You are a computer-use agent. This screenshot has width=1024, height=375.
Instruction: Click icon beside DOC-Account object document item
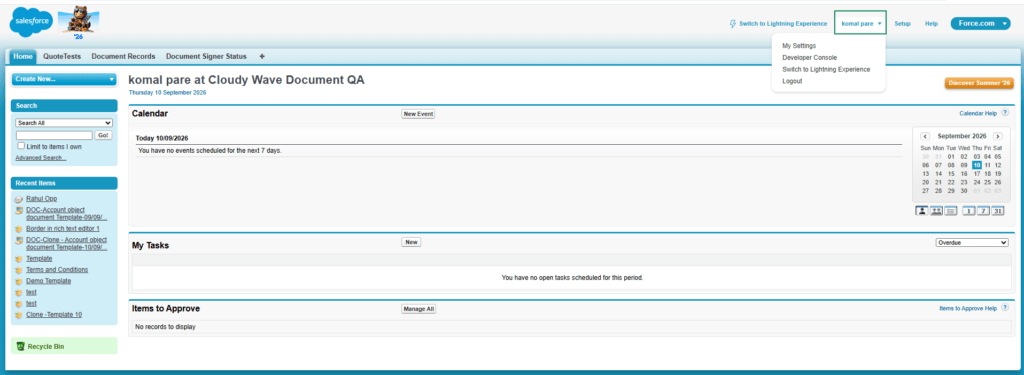pos(18,210)
